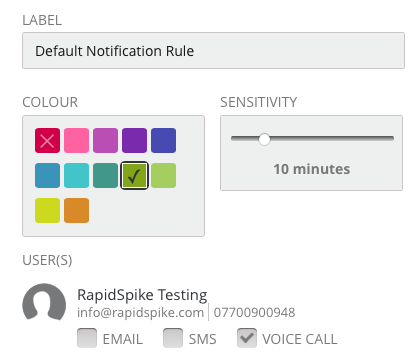The height and width of the screenshot is (360, 419).
Task: Choose the steel blue colour swatch
Action: coord(47,175)
